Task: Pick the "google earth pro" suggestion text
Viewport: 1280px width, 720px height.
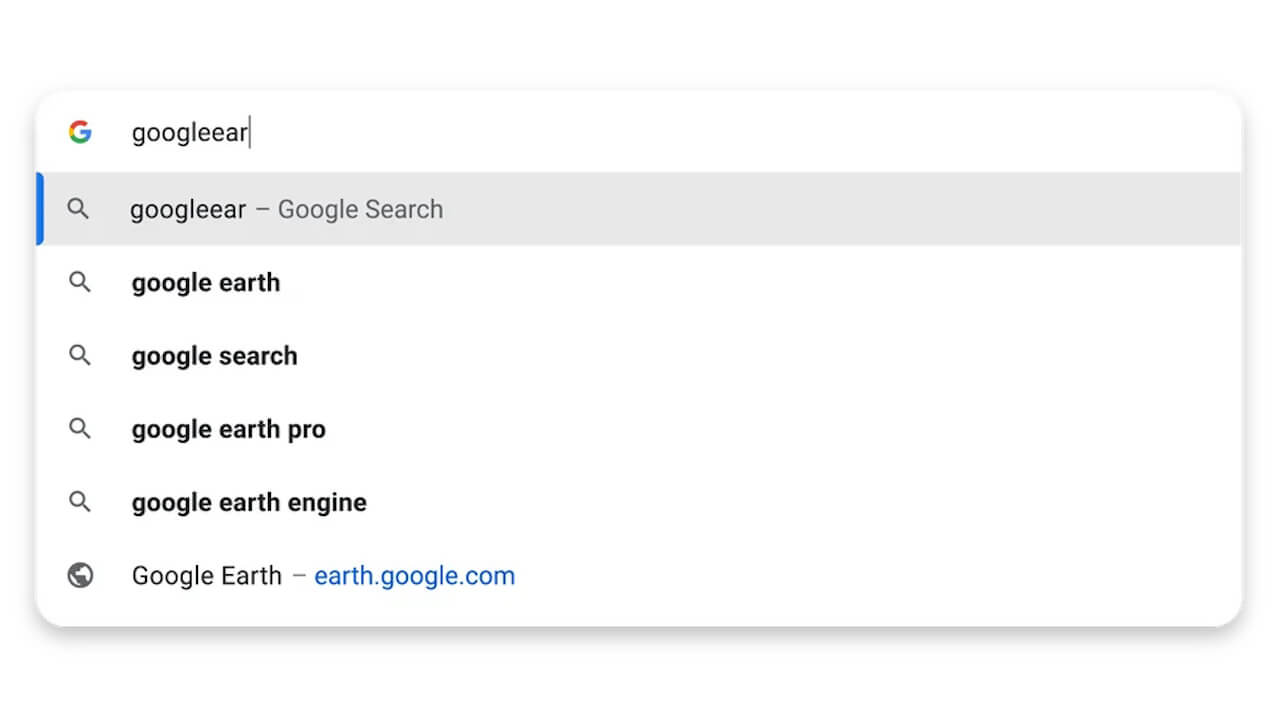Action: (x=228, y=429)
